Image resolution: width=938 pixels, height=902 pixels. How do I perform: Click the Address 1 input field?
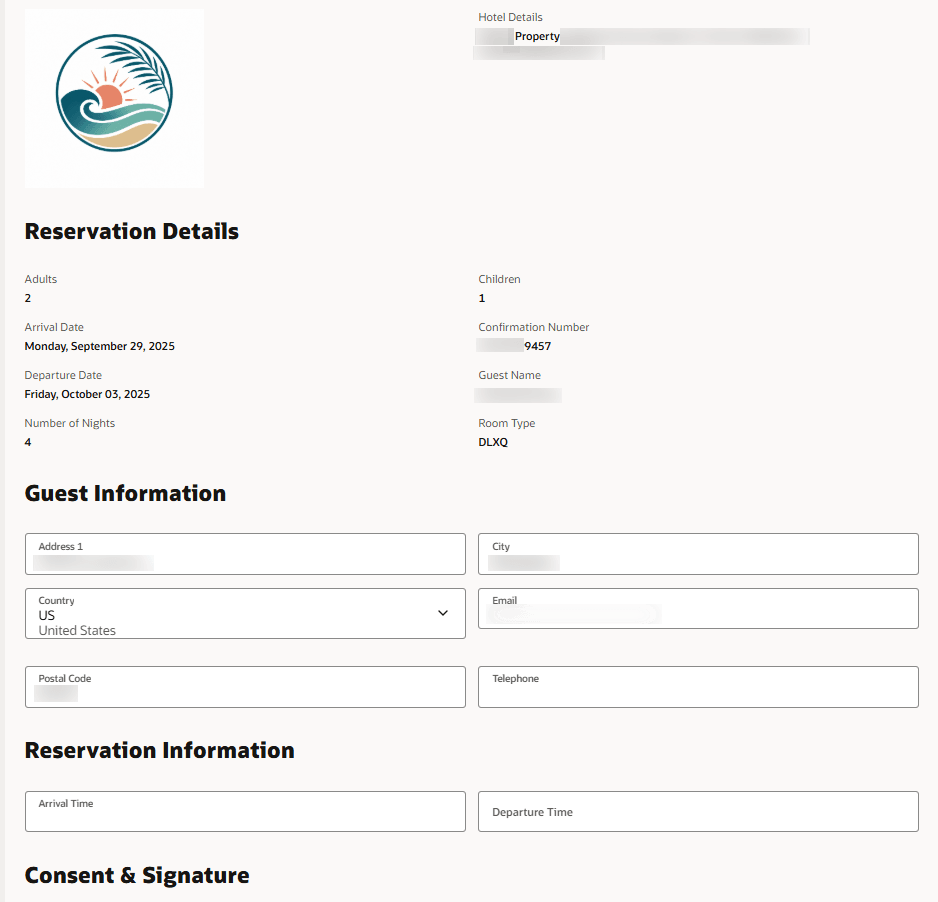tap(245, 554)
